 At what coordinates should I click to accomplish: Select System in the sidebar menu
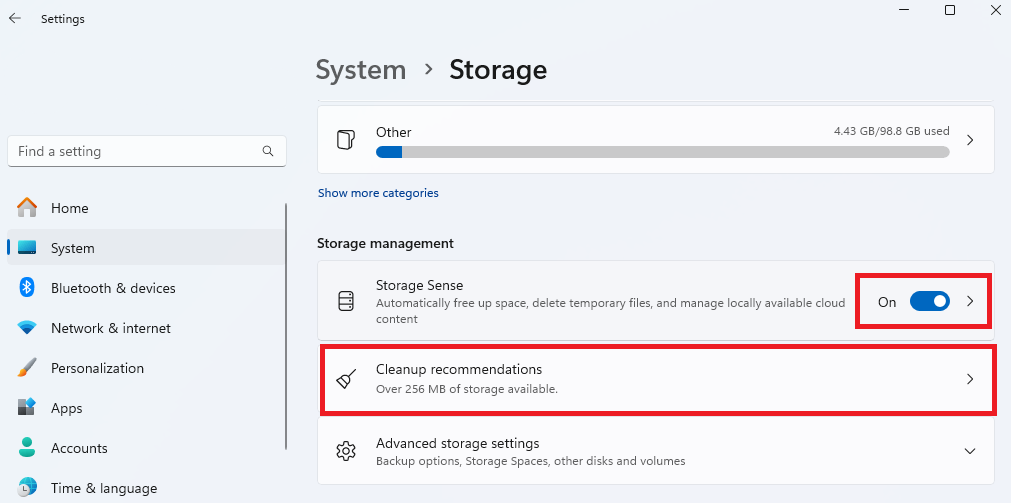click(x=73, y=248)
